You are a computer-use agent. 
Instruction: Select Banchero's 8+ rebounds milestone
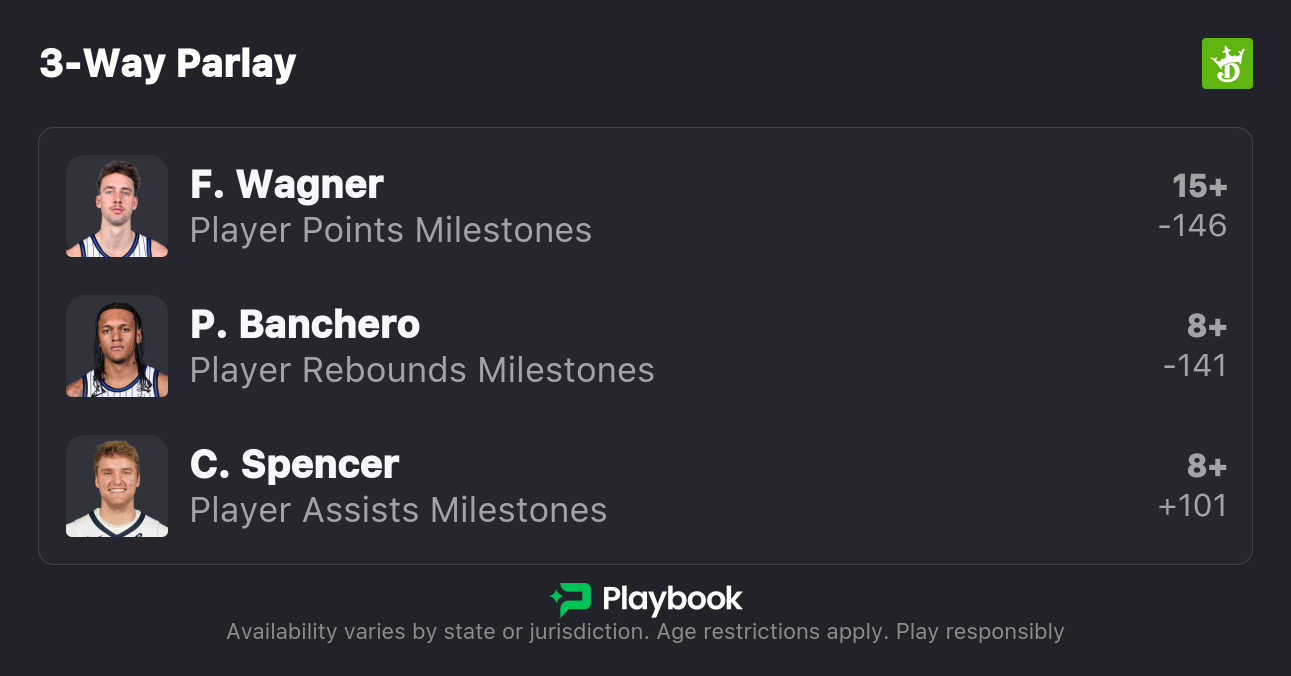1206,327
